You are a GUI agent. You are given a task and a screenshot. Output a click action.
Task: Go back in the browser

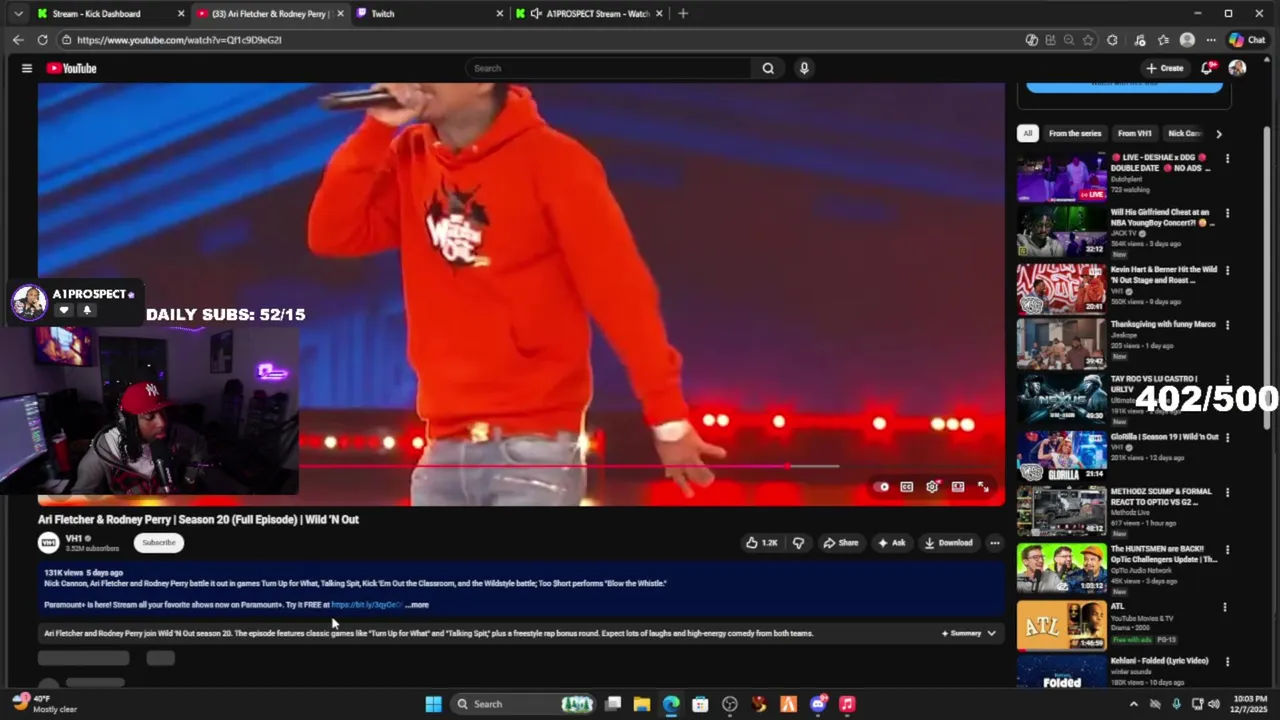(x=18, y=40)
